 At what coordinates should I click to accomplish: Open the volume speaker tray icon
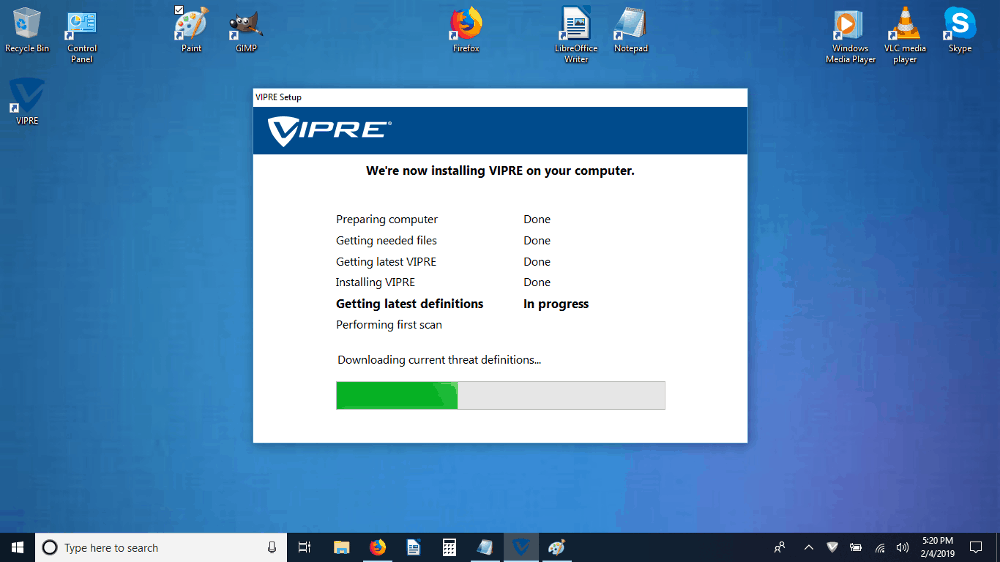point(902,547)
